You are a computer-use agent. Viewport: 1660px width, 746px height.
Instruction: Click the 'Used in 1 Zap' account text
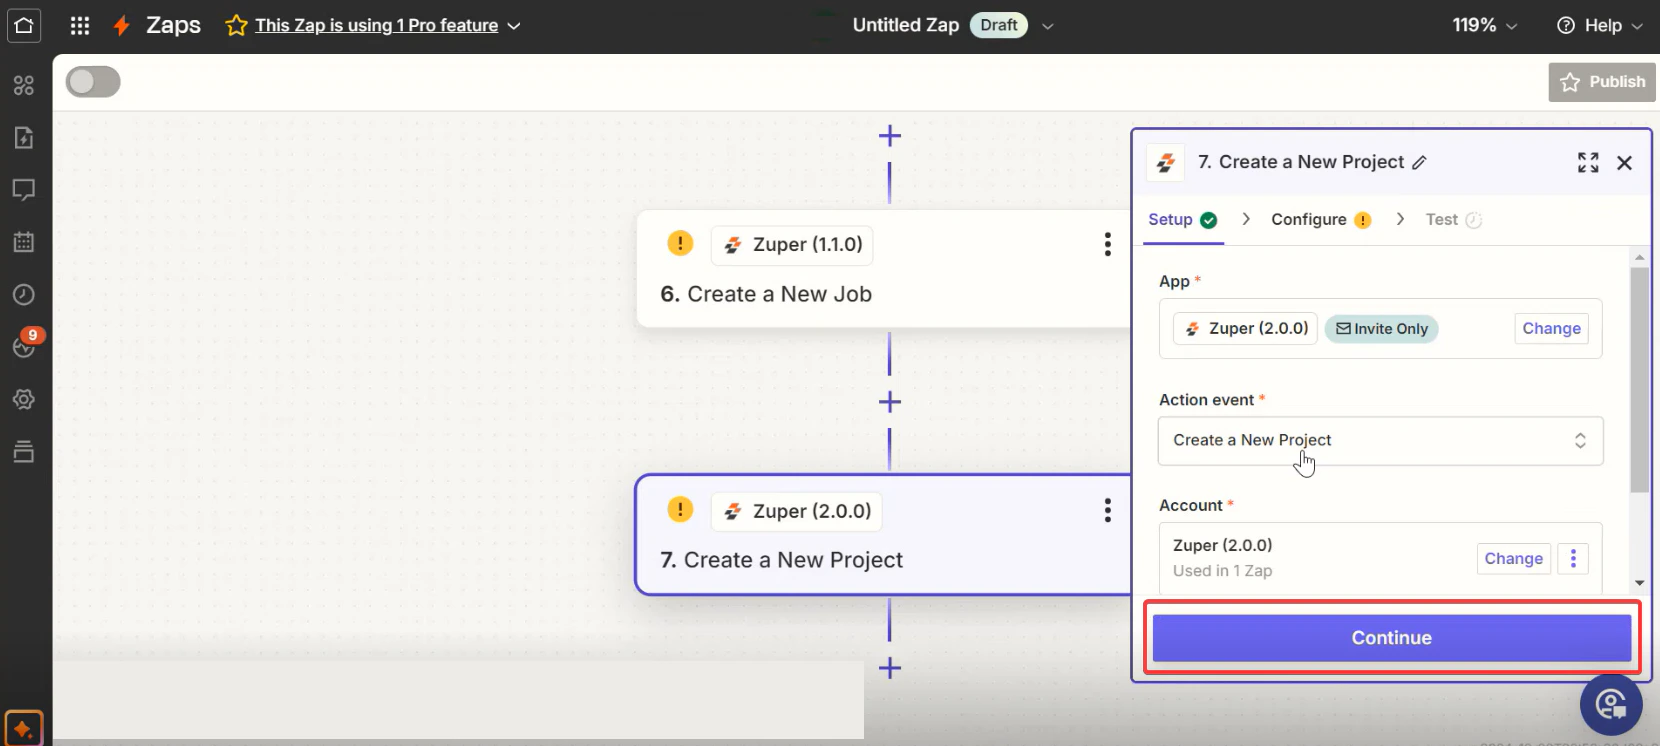1222,571
